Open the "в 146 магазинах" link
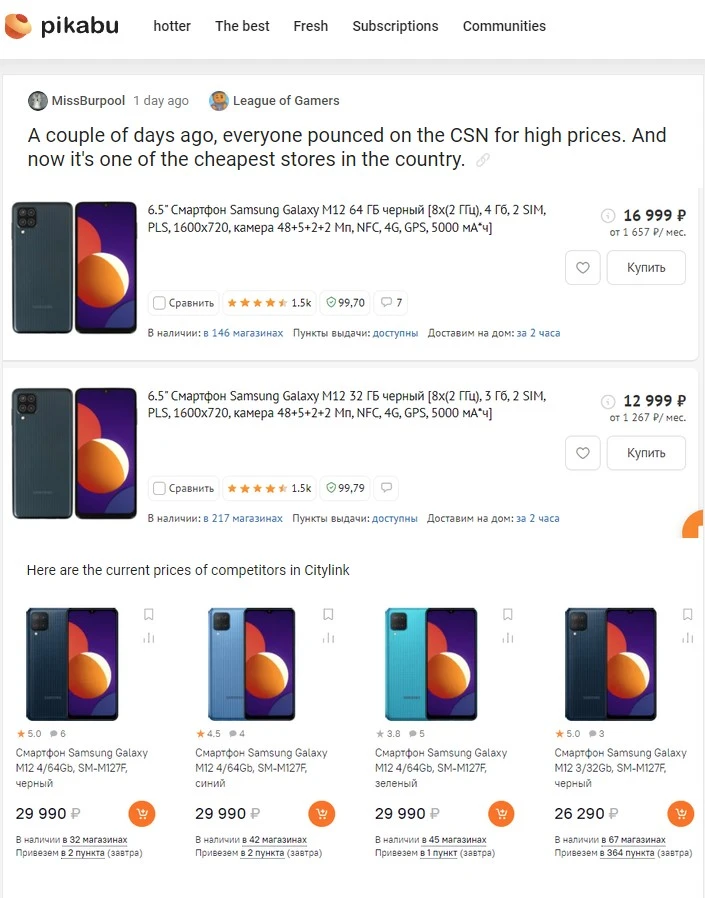The width and height of the screenshot is (705, 898). click(x=243, y=333)
